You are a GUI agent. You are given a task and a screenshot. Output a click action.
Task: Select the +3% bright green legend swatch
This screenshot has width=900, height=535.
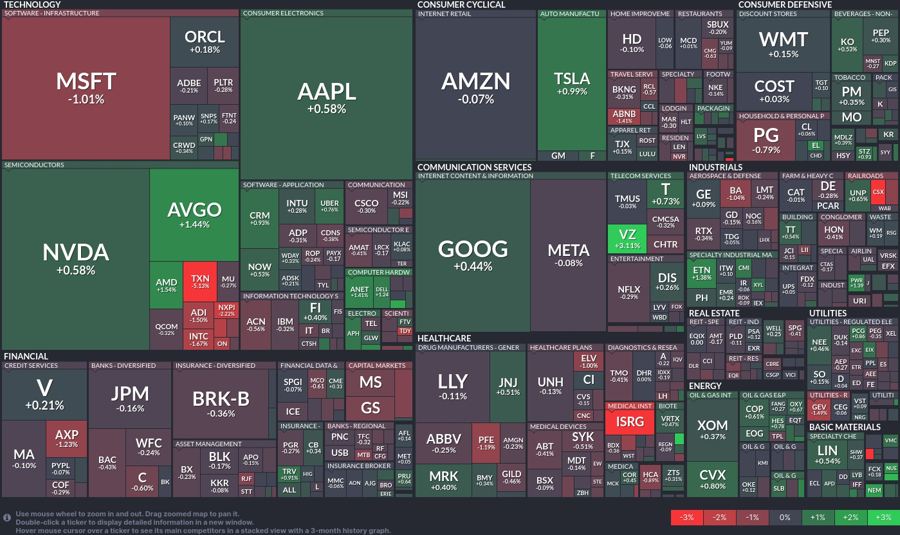882,517
